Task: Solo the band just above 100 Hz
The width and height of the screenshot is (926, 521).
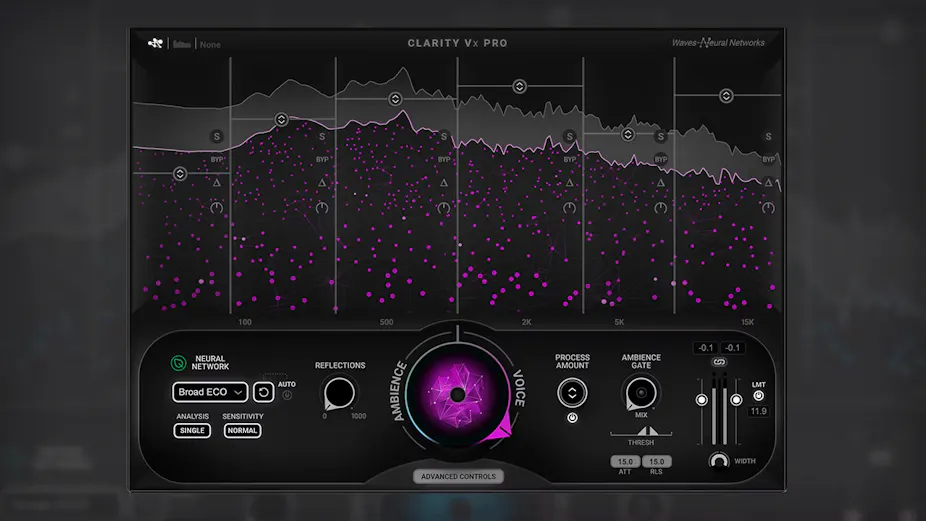Action: 322,136
